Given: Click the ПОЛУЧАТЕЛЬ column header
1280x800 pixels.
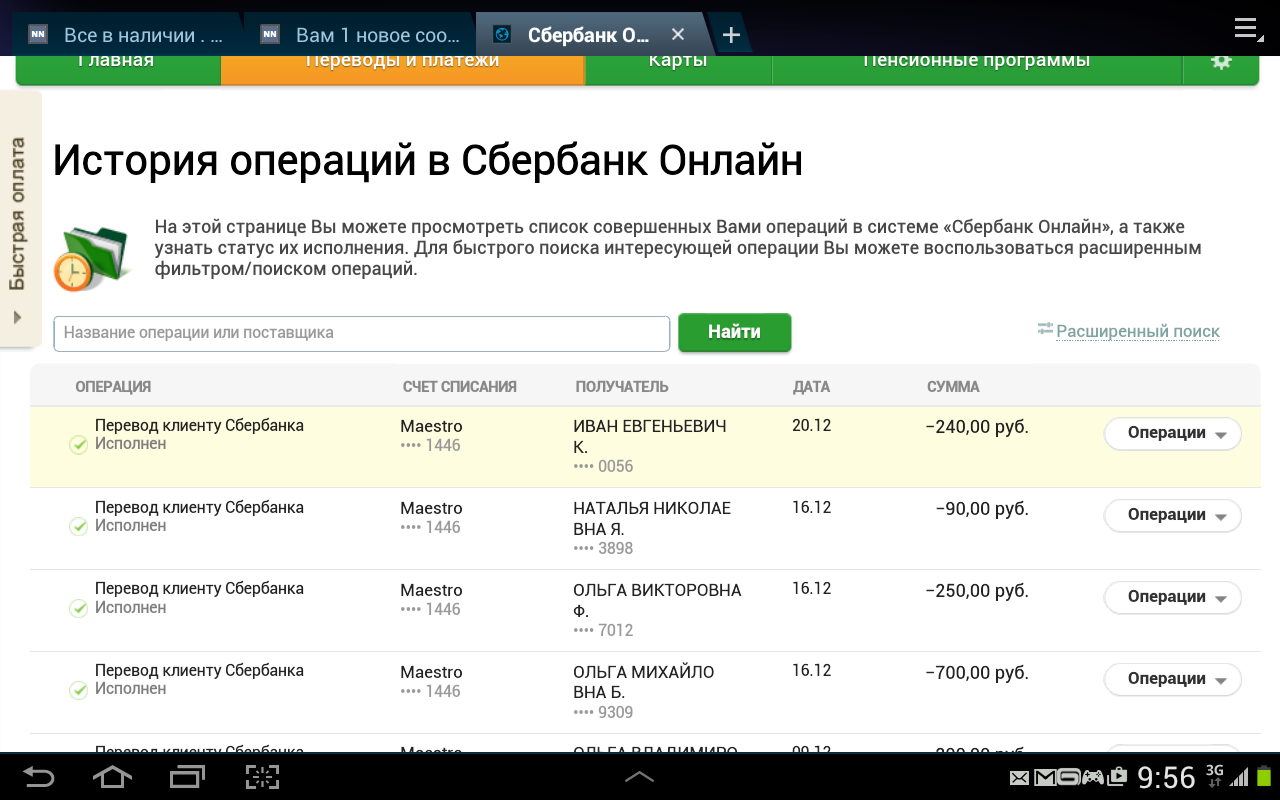Looking at the screenshot, I should point(622,387).
